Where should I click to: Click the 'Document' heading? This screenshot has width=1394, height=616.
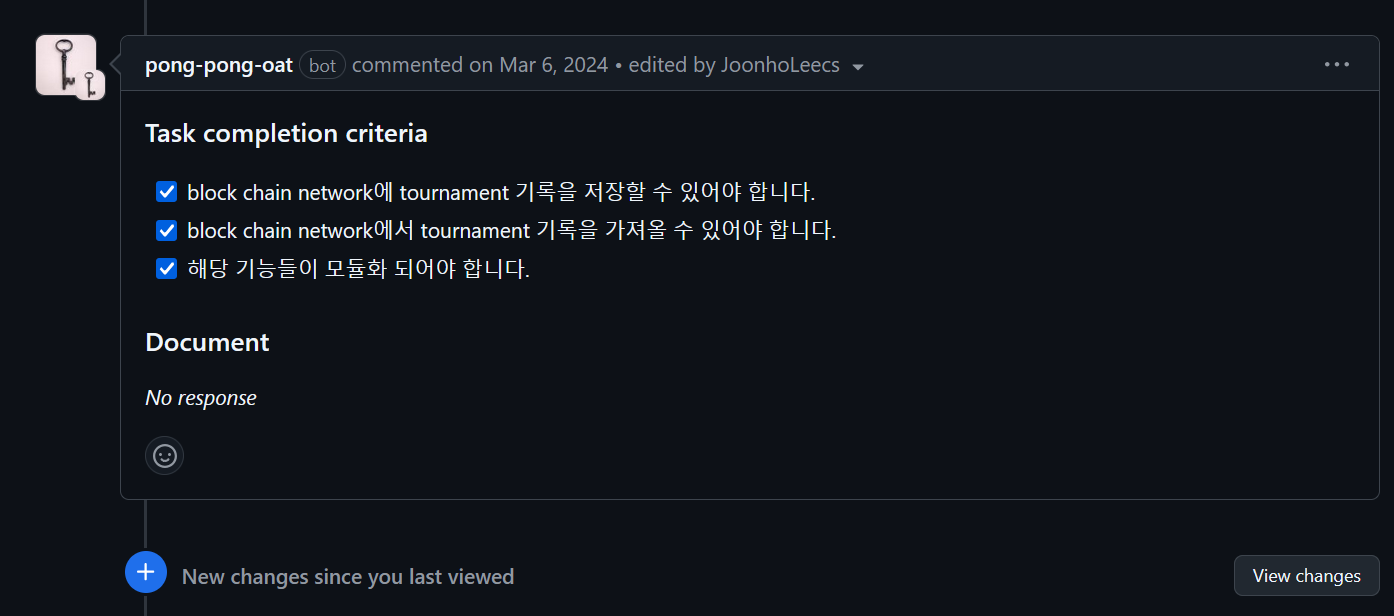click(x=207, y=342)
